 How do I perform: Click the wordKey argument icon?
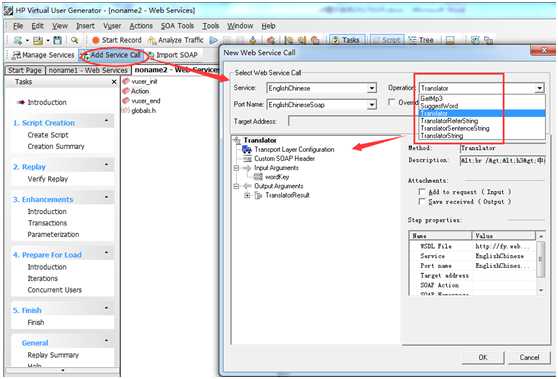pyautogui.click(x=258, y=177)
